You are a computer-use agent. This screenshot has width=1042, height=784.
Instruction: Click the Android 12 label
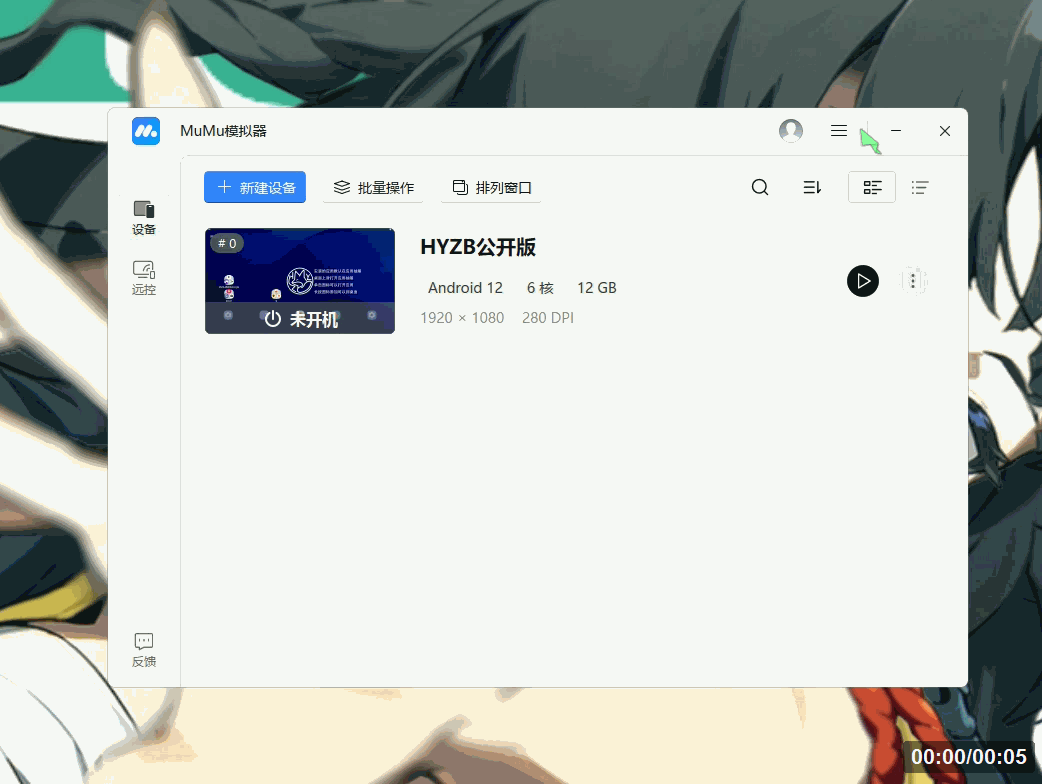tap(465, 288)
